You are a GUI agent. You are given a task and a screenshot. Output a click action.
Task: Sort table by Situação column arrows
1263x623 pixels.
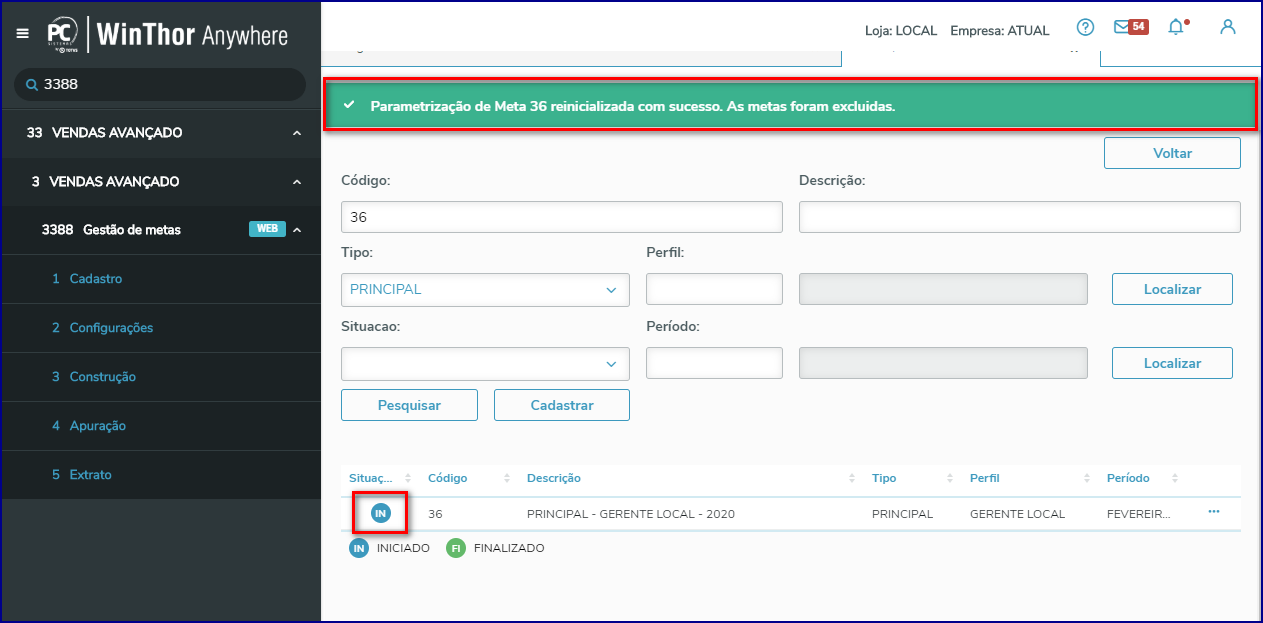point(409,478)
